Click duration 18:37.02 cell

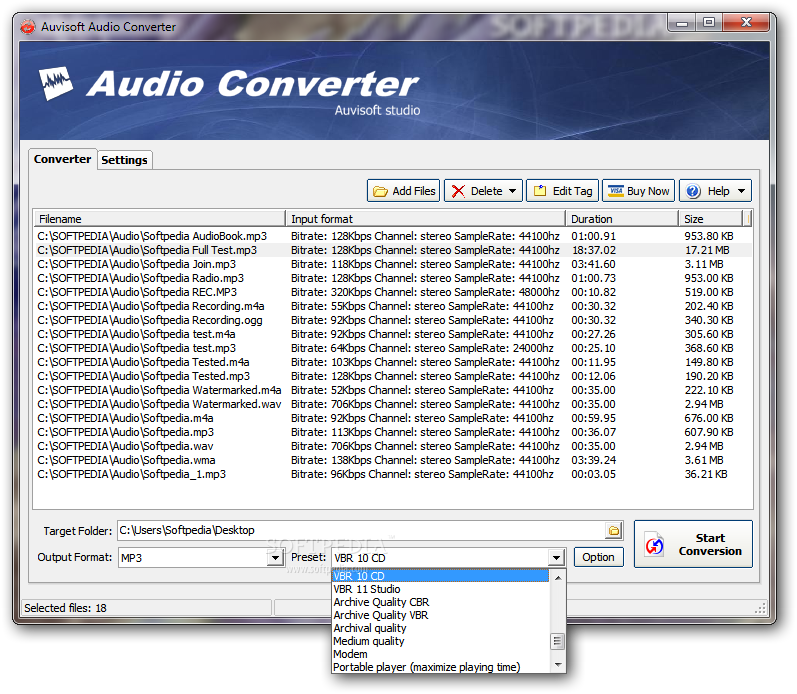[594, 250]
